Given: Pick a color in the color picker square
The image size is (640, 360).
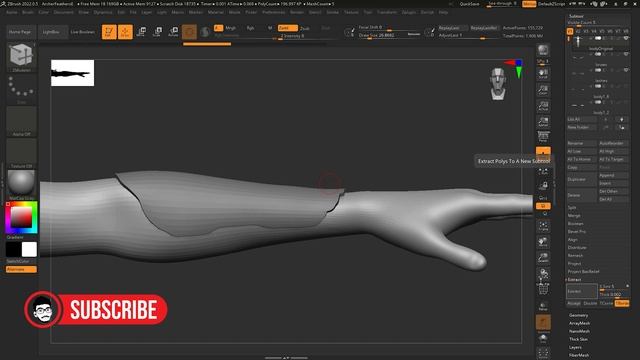Looking at the screenshot, I should click(x=21, y=217).
